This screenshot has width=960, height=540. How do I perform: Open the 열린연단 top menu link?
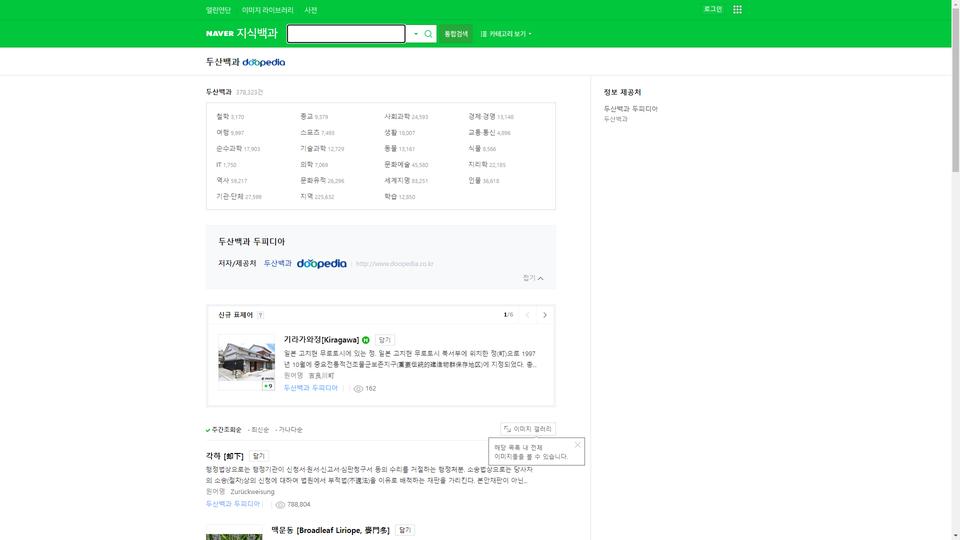click(218, 10)
